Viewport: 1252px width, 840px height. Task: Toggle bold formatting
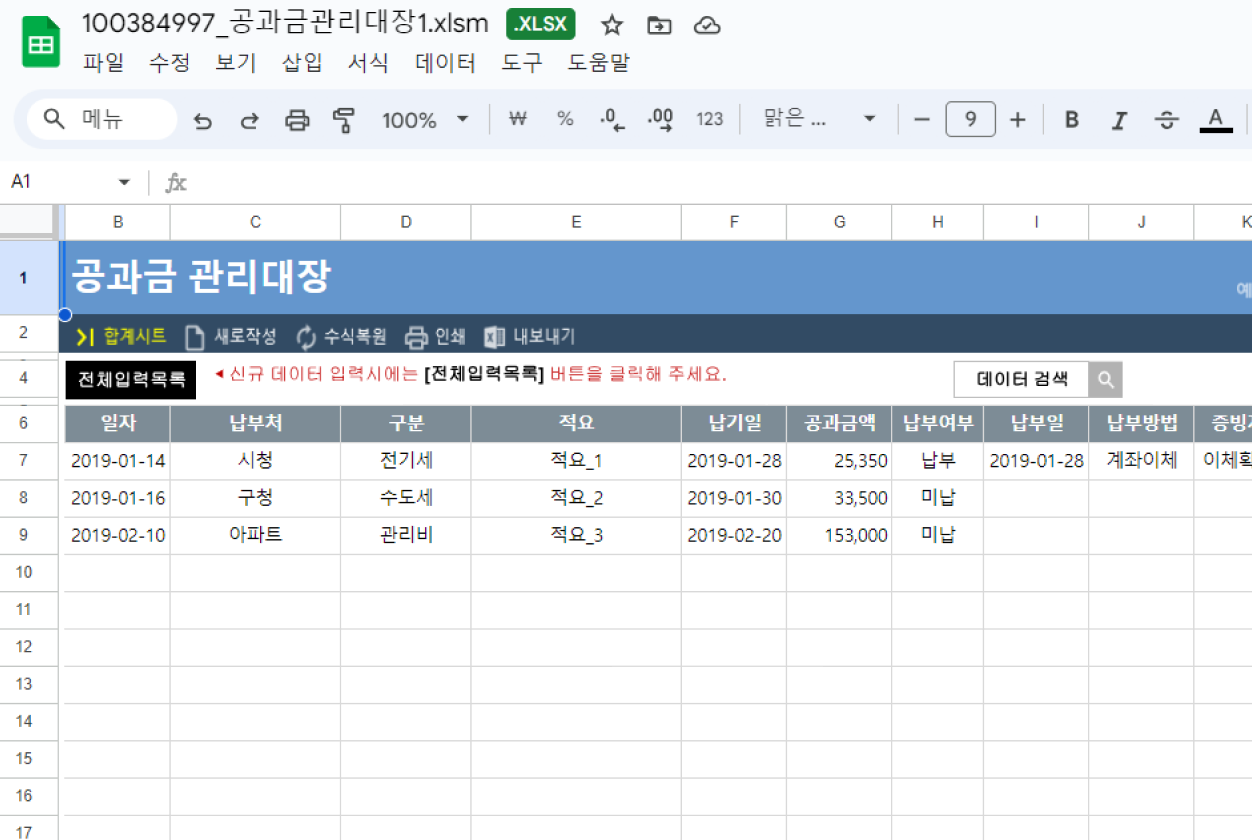coord(1072,120)
